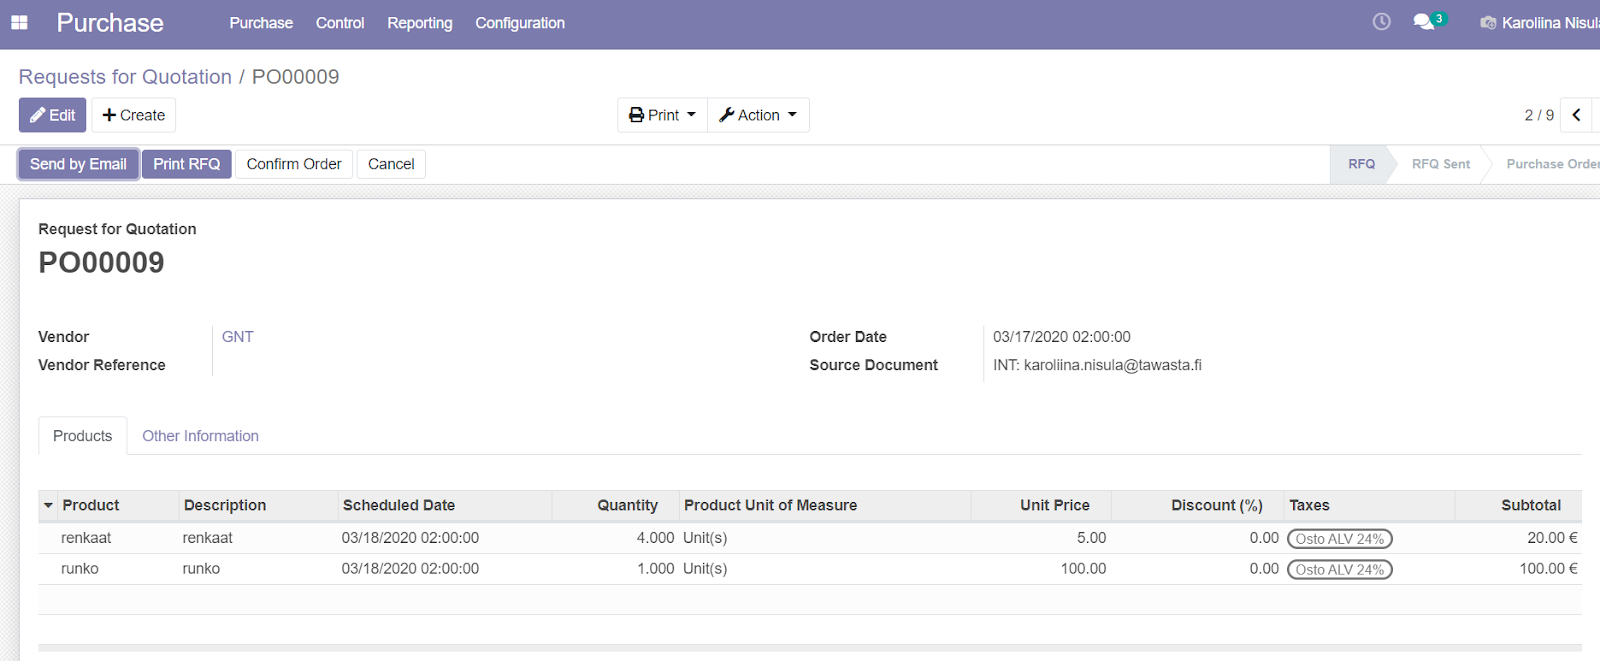This screenshot has height=661, width=1600.
Task: Open the Purchase menu
Action: pyautogui.click(x=261, y=23)
